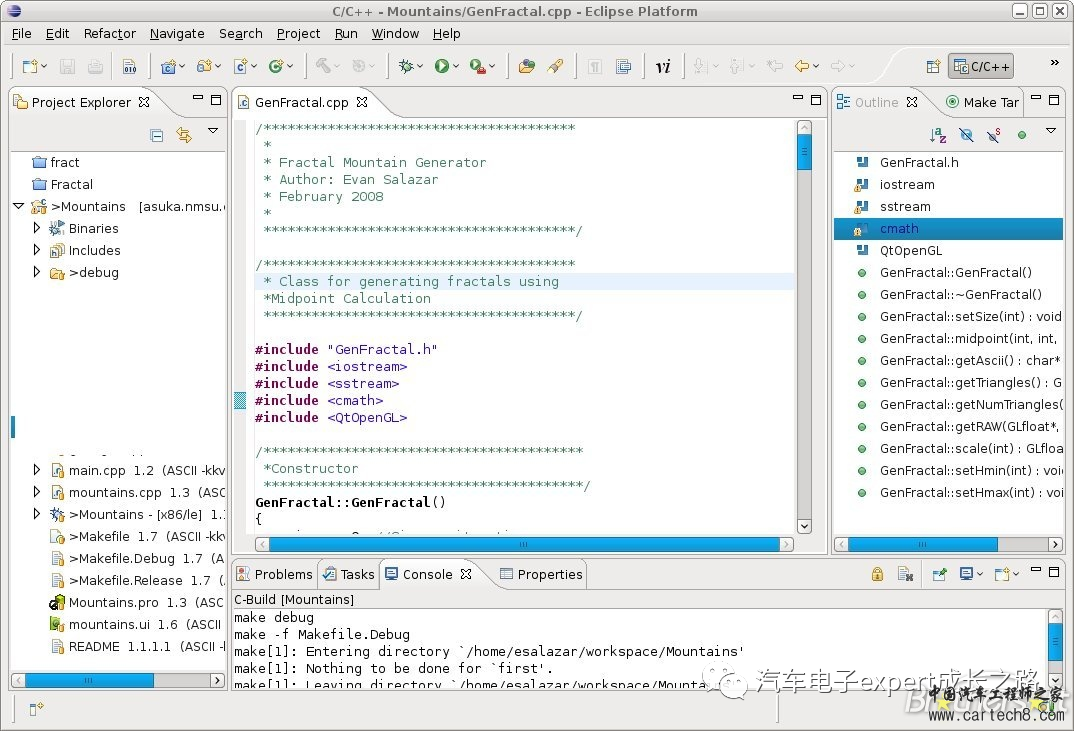Click the Open Perspective icon
This screenshot has height=731, width=1074.
933,66
